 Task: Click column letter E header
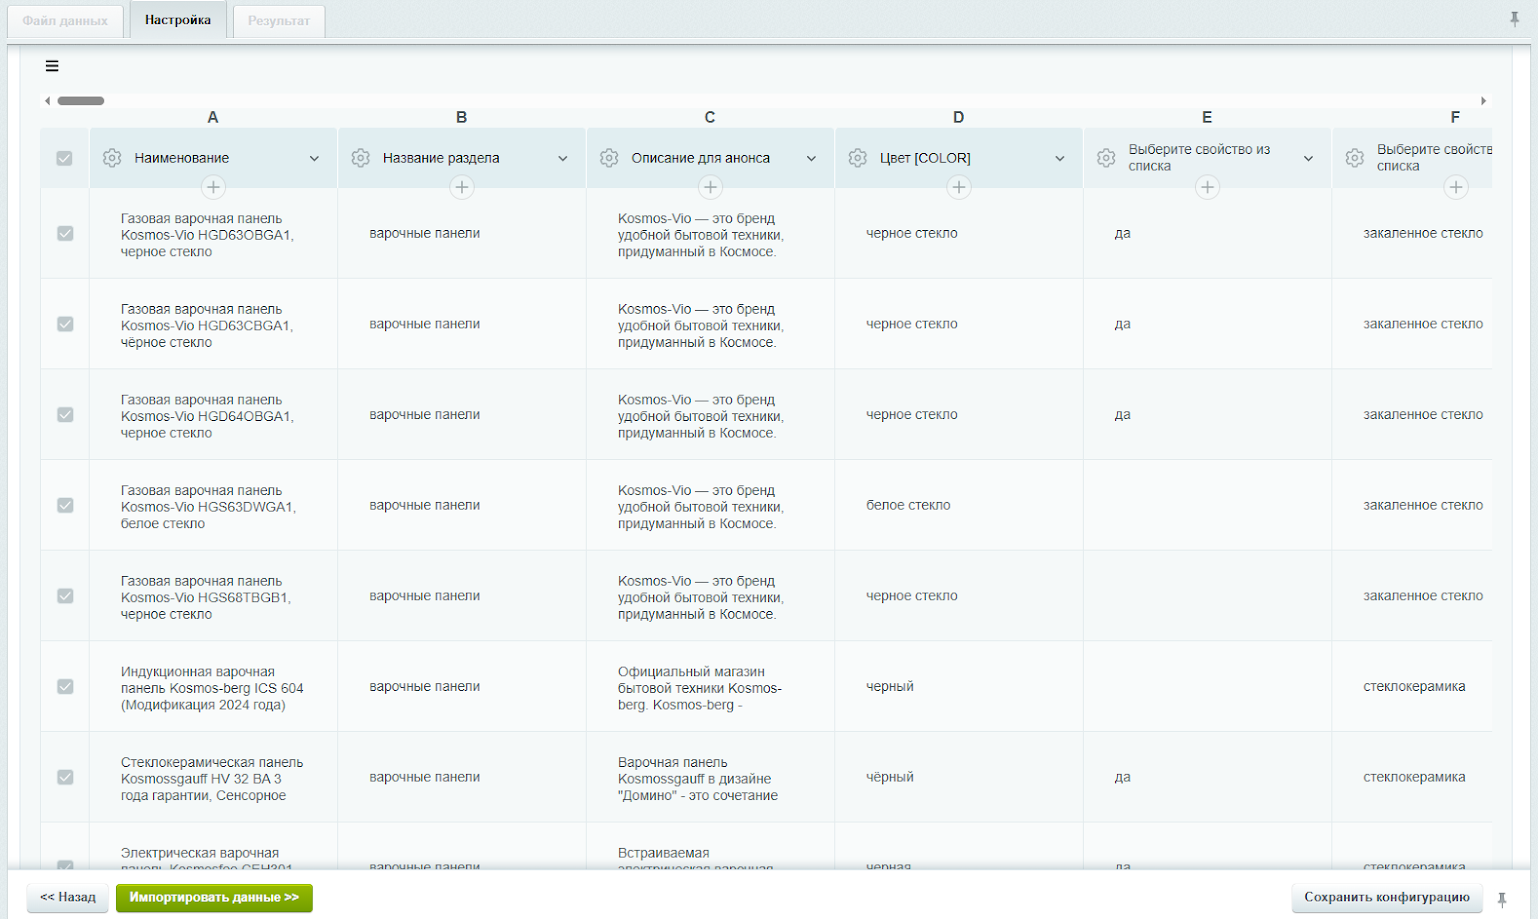[x=1207, y=117]
